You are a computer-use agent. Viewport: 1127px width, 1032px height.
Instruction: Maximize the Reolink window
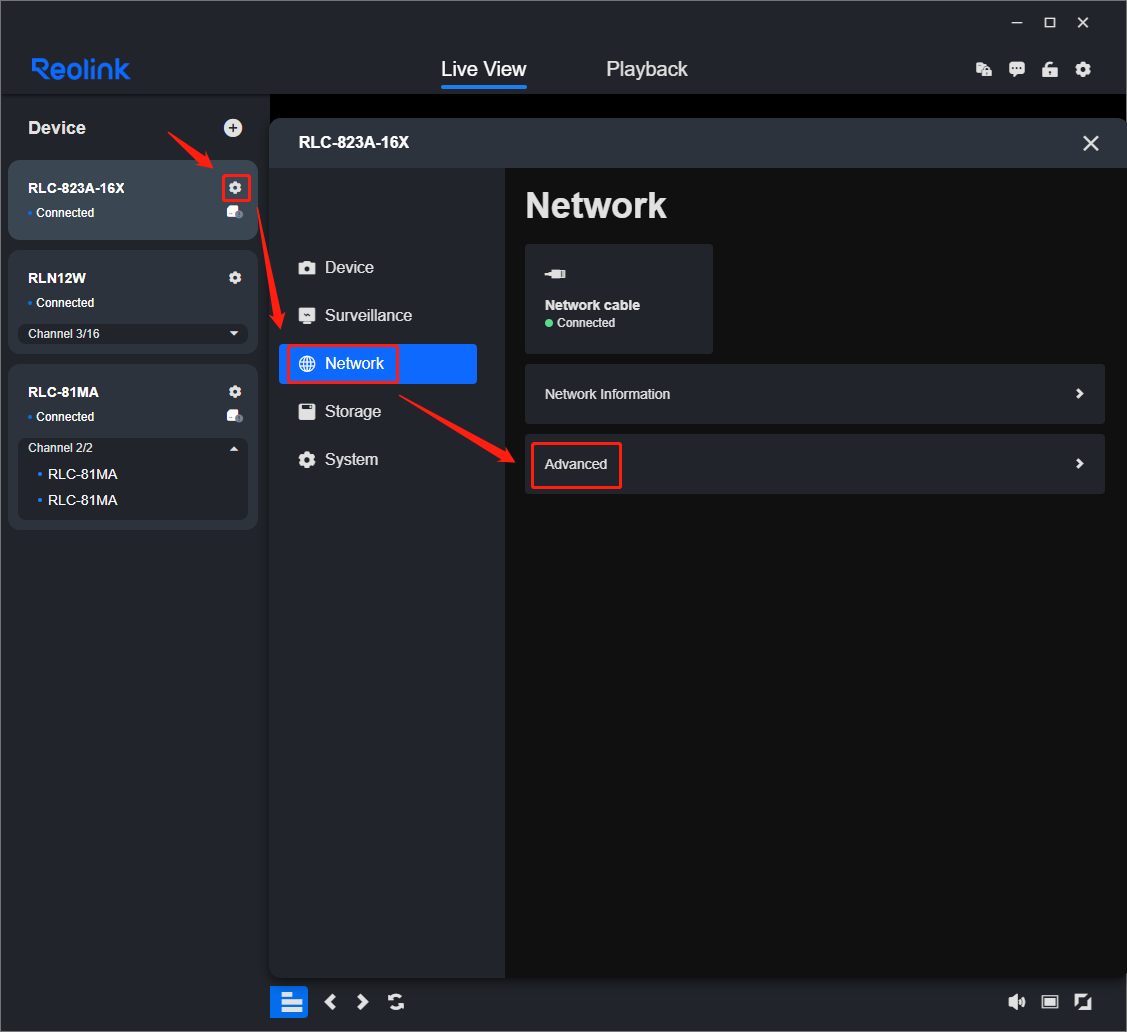(1050, 23)
